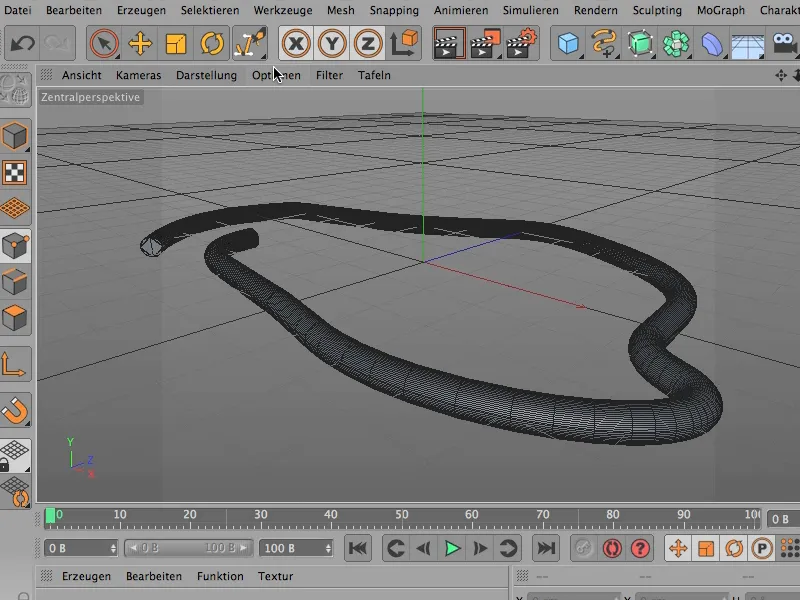Toggle automatic keyframing red button
Image resolution: width=800 pixels, height=600 pixels.
pyautogui.click(x=612, y=548)
